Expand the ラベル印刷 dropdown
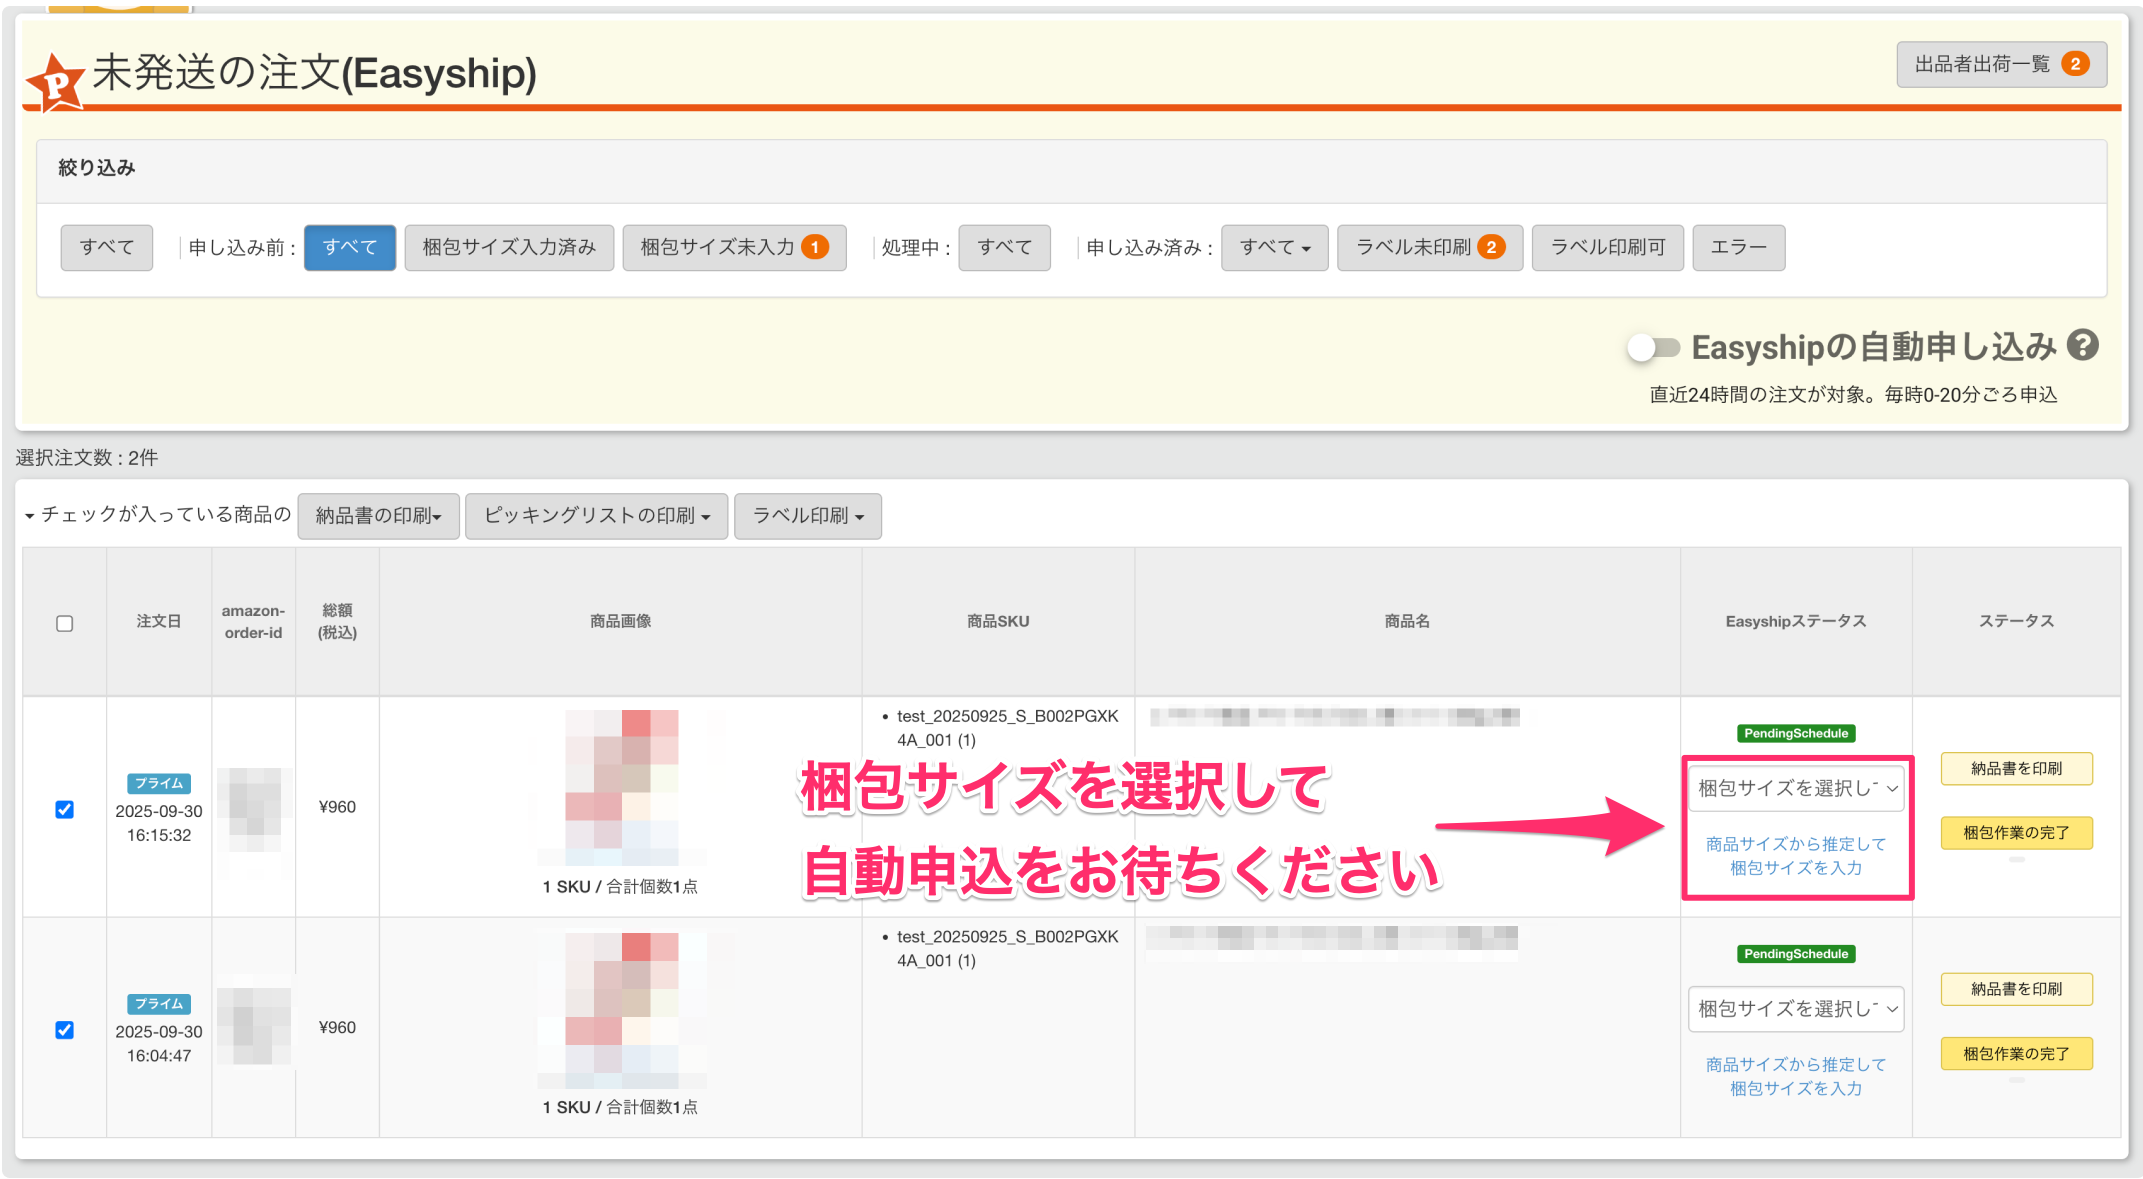Viewport: 2143px width, 1179px height. click(x=807, y=516)
